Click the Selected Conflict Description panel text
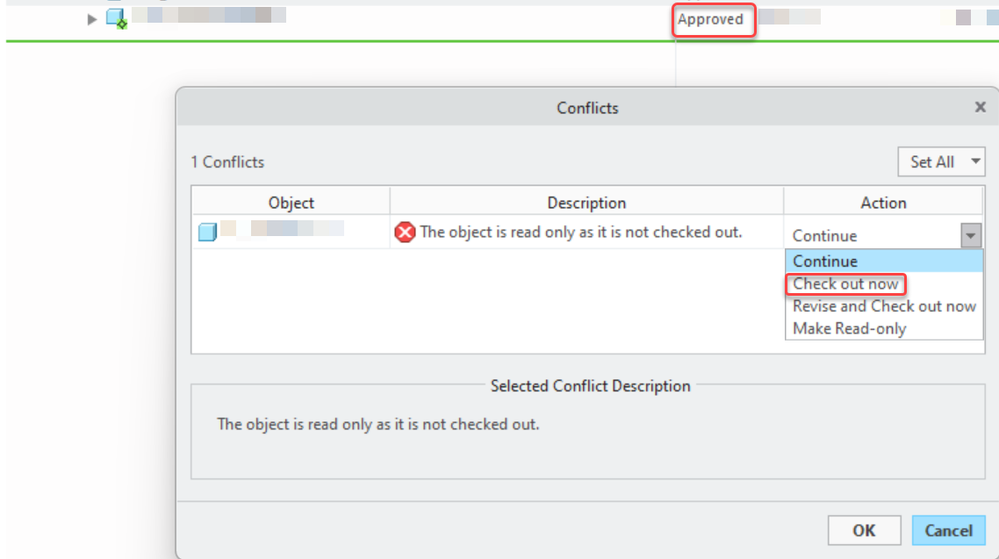The height and width of the screenshot is (559, 999). pyautogui.click(x=378, y=424)
